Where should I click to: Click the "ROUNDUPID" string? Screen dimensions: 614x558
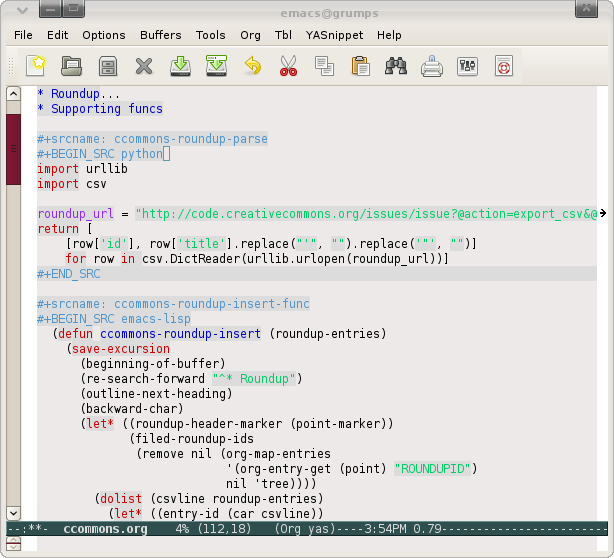tap(432, 469)
